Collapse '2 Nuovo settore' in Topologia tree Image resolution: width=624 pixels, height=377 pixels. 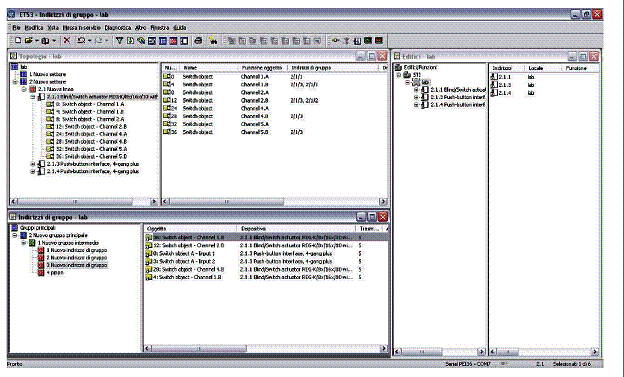coord(15,82)
